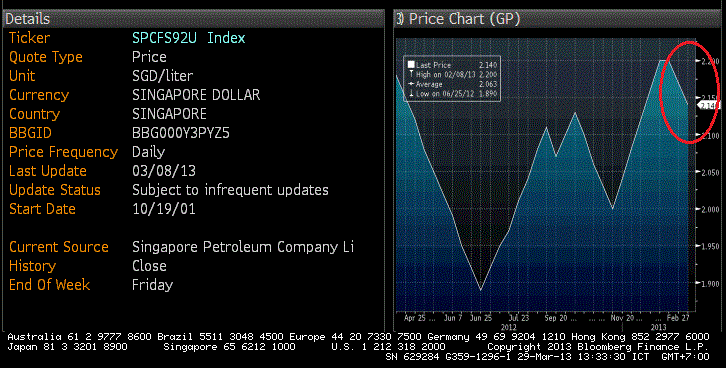The image size is (726, 368).
Task: Click the BBGID value BBG000Y3PYZ5
Action: point(181,133)
